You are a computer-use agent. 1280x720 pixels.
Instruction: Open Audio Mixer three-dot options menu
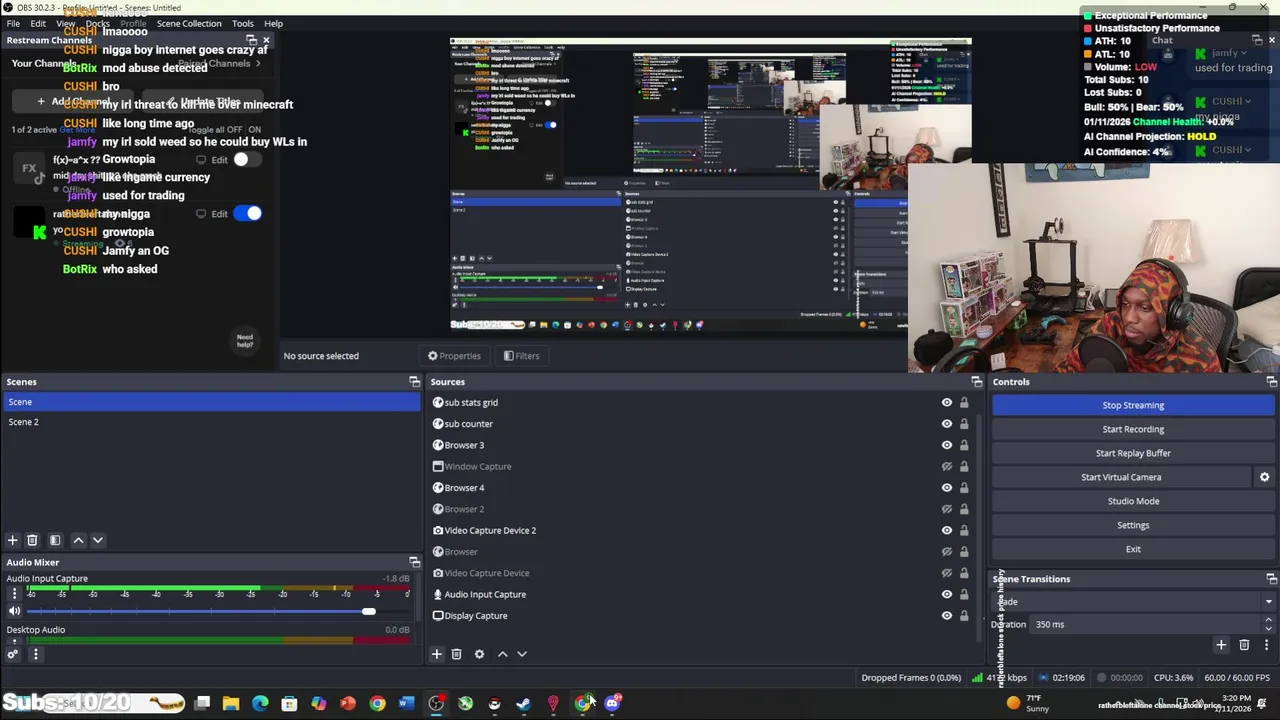(x=35, y=654)
